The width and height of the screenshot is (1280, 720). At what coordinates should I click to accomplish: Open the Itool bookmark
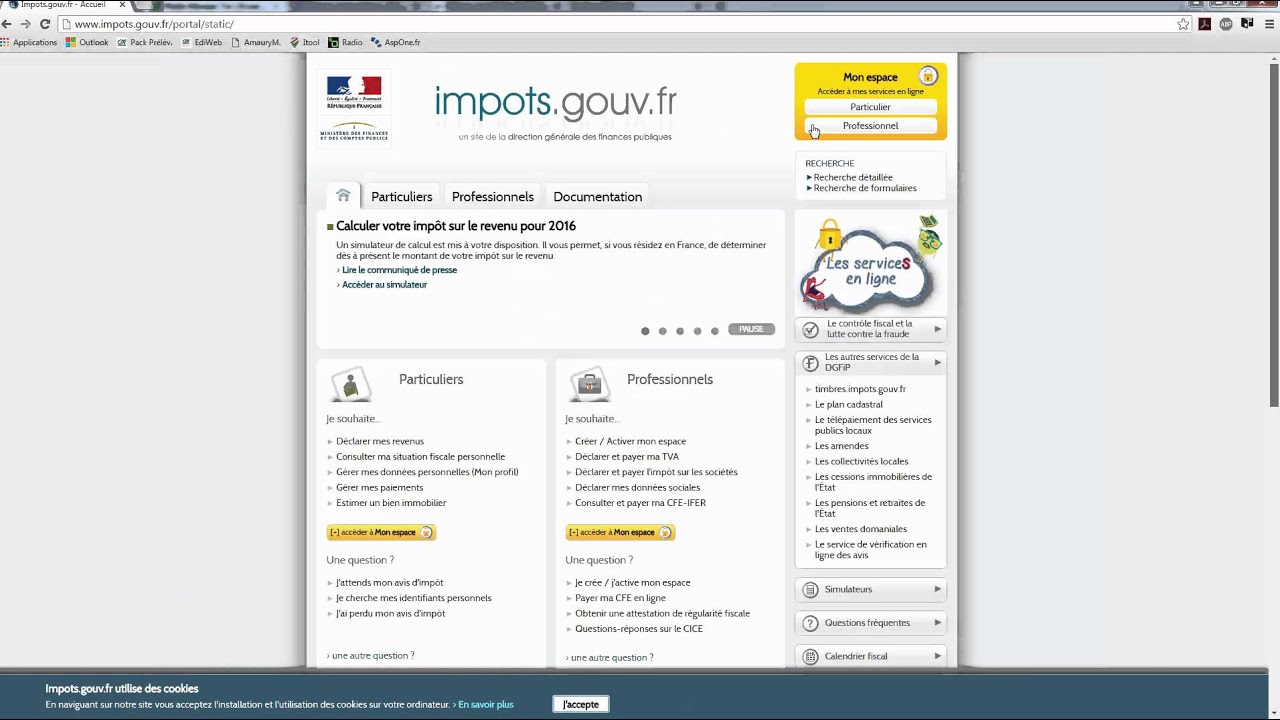coord(305,42)
